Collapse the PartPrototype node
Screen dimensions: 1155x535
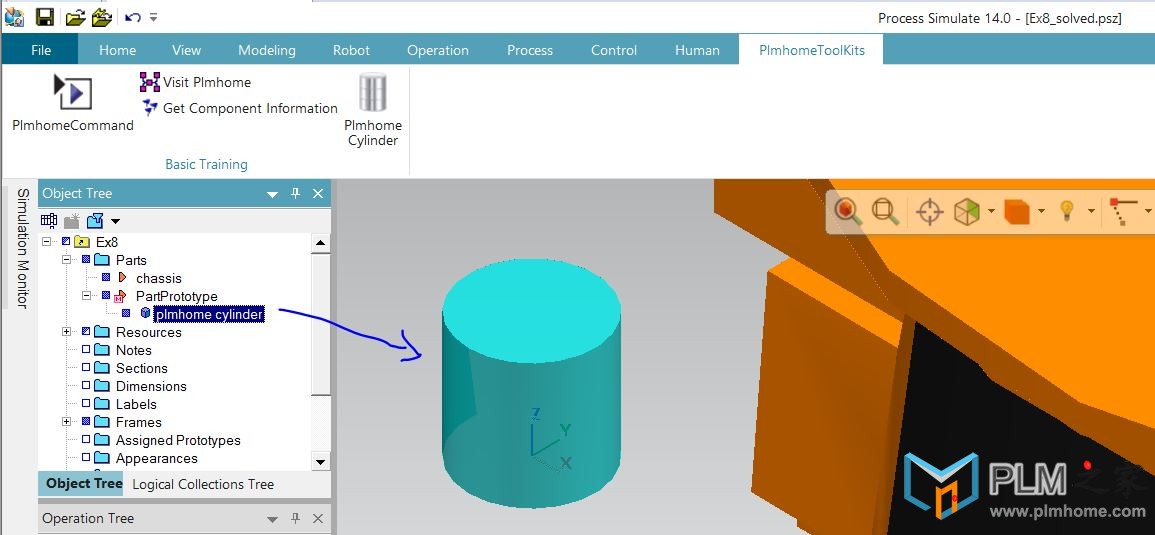click(x=86, y=296)
